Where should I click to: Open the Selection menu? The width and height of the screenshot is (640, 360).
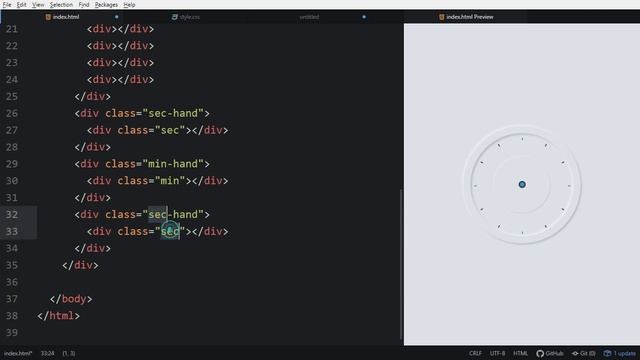(61, 5)
